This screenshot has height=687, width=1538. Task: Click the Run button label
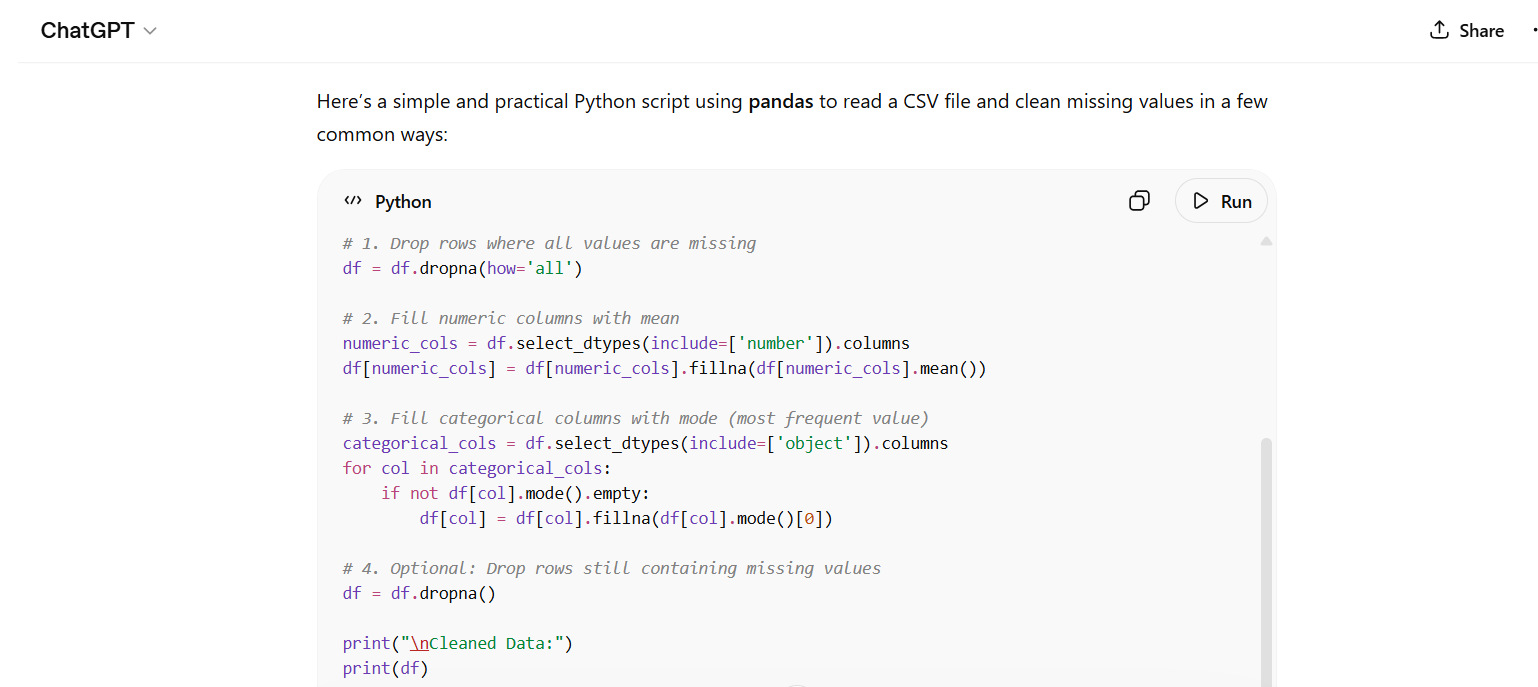pyautogui.click(x=1236, y=201)
